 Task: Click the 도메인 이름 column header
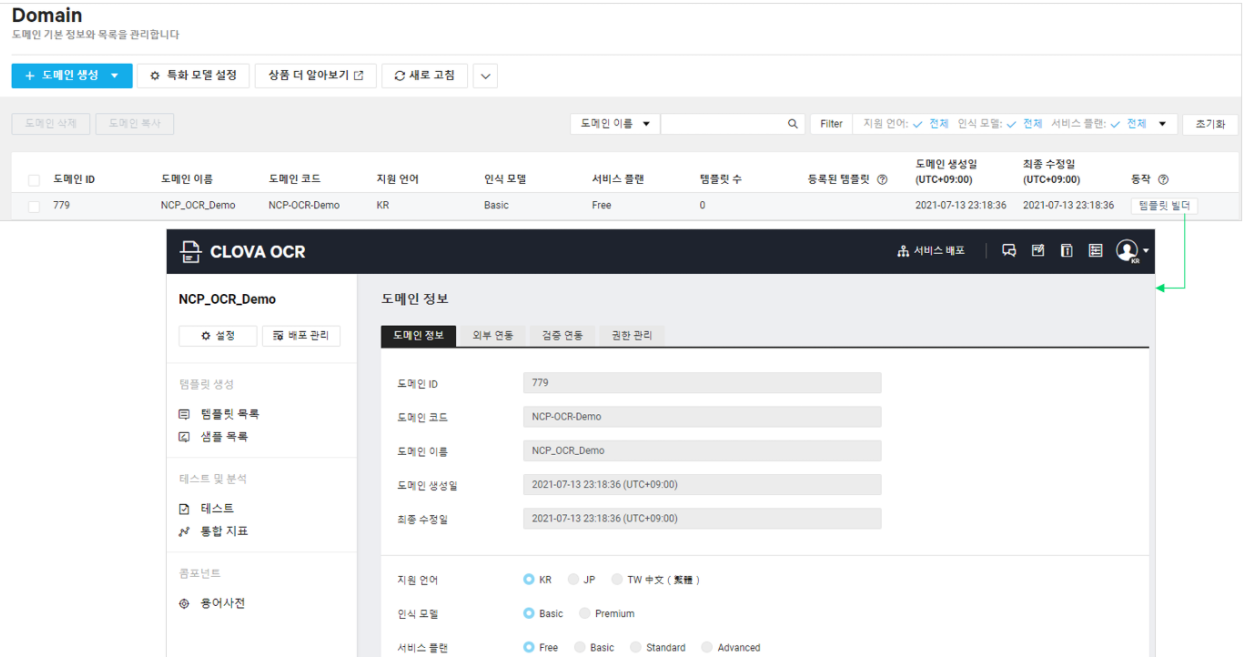tap(186, 180)
